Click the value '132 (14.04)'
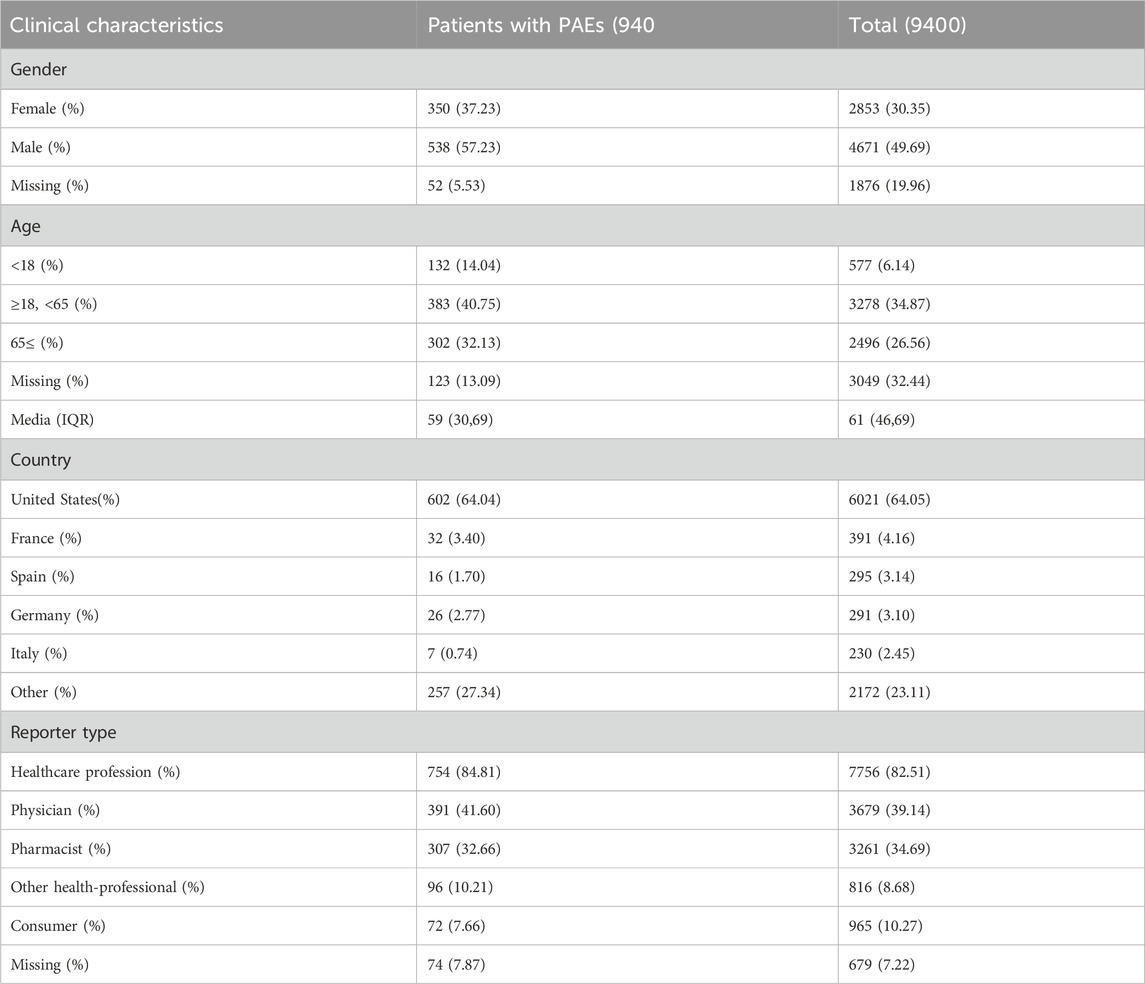 coord(464,266)
